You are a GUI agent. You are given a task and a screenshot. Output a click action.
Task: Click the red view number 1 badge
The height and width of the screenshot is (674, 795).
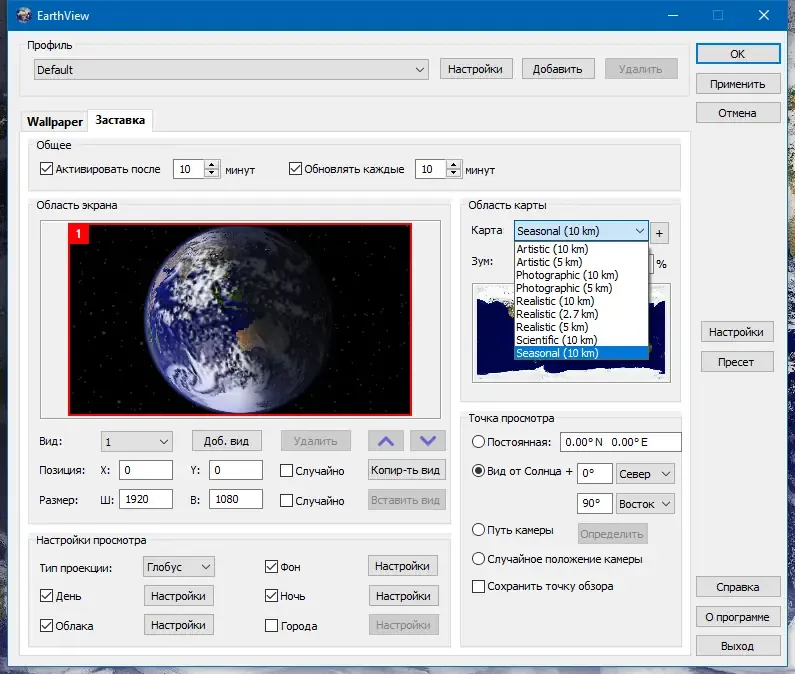tap(78, 233)
